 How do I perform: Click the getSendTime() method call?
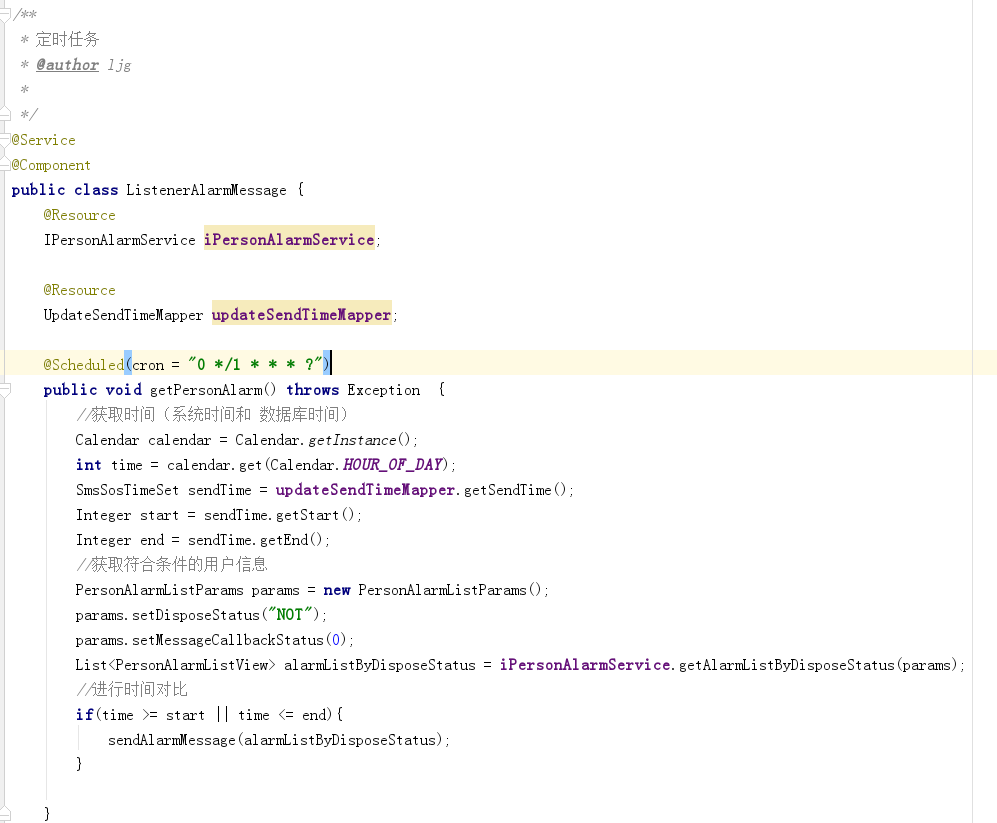pyautogui.click(x=515, y=490)
